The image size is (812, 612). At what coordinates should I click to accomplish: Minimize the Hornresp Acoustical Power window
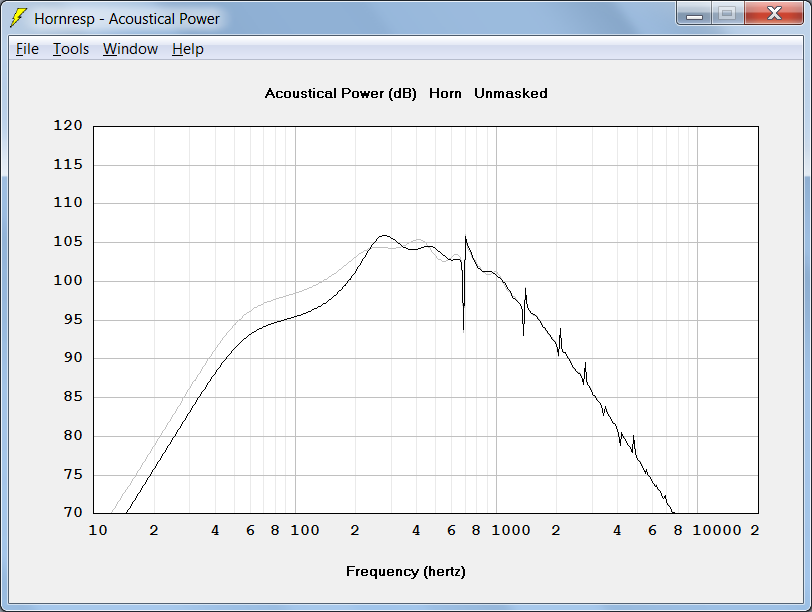694,13
